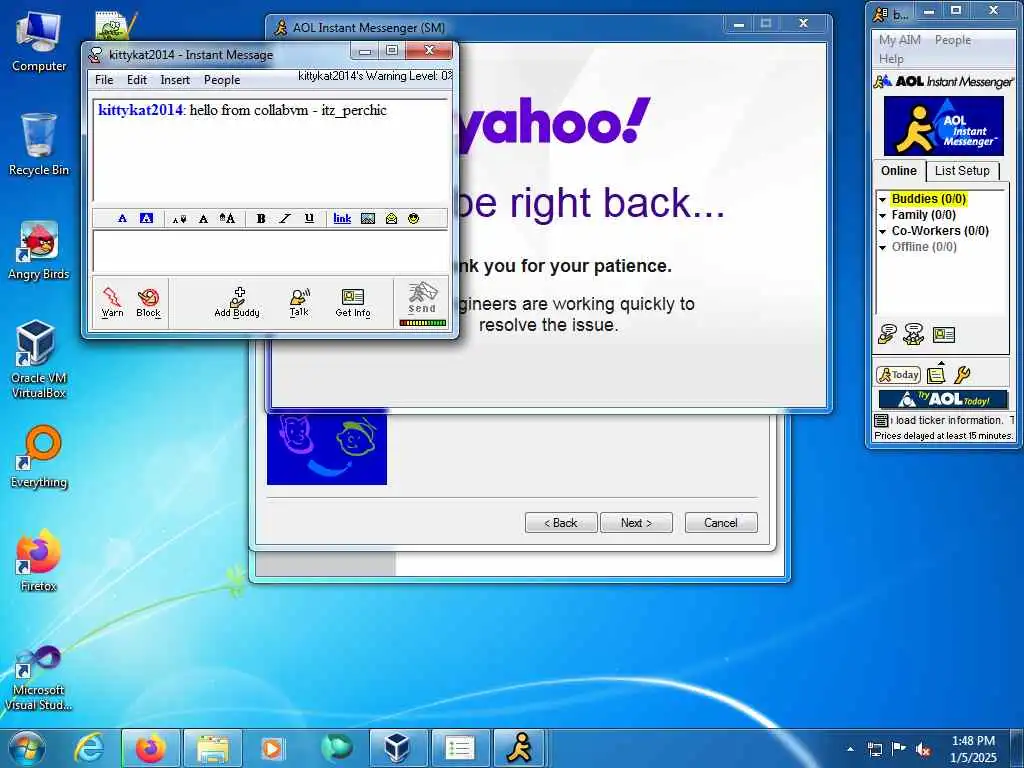
Task: Collapse the Co-Workers (0/0) group
Action: pos(882,231)
